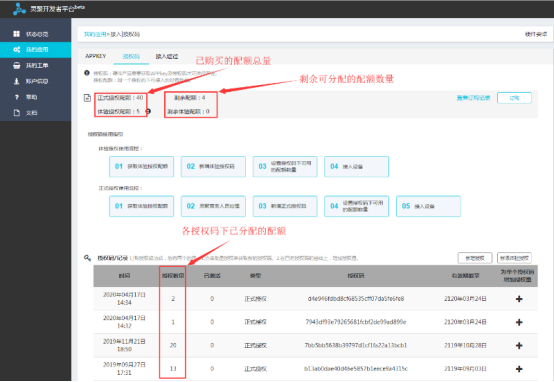Click the person icon account info item
Screen dimensions: 554x382
tap(17, 81)
